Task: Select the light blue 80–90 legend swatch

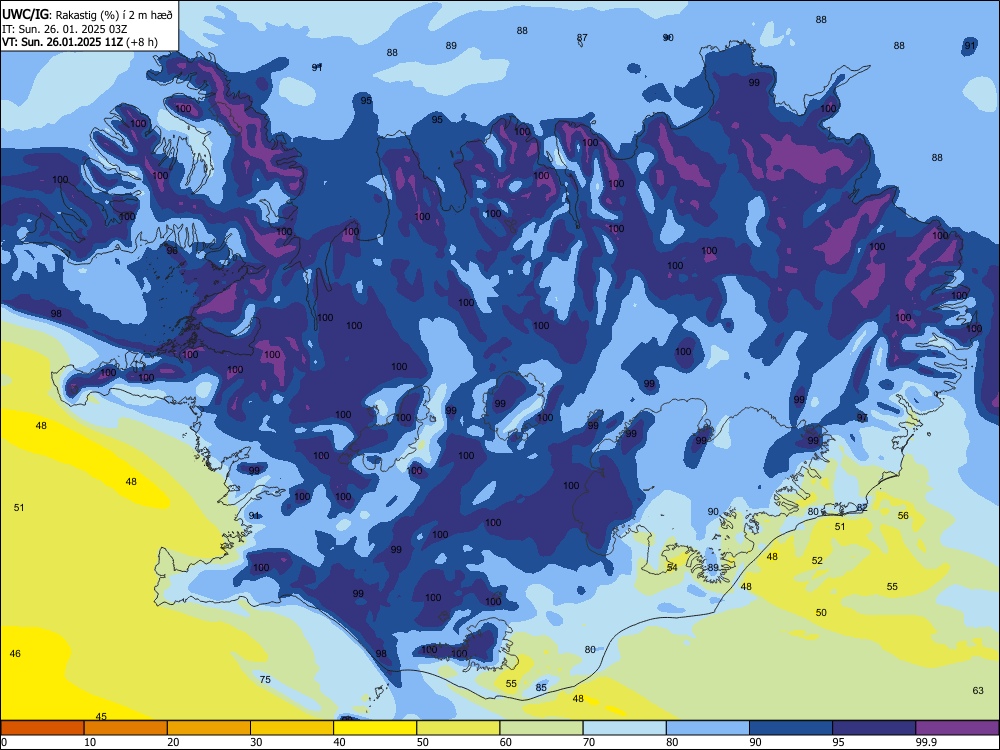Action: (x=708, y=728)
